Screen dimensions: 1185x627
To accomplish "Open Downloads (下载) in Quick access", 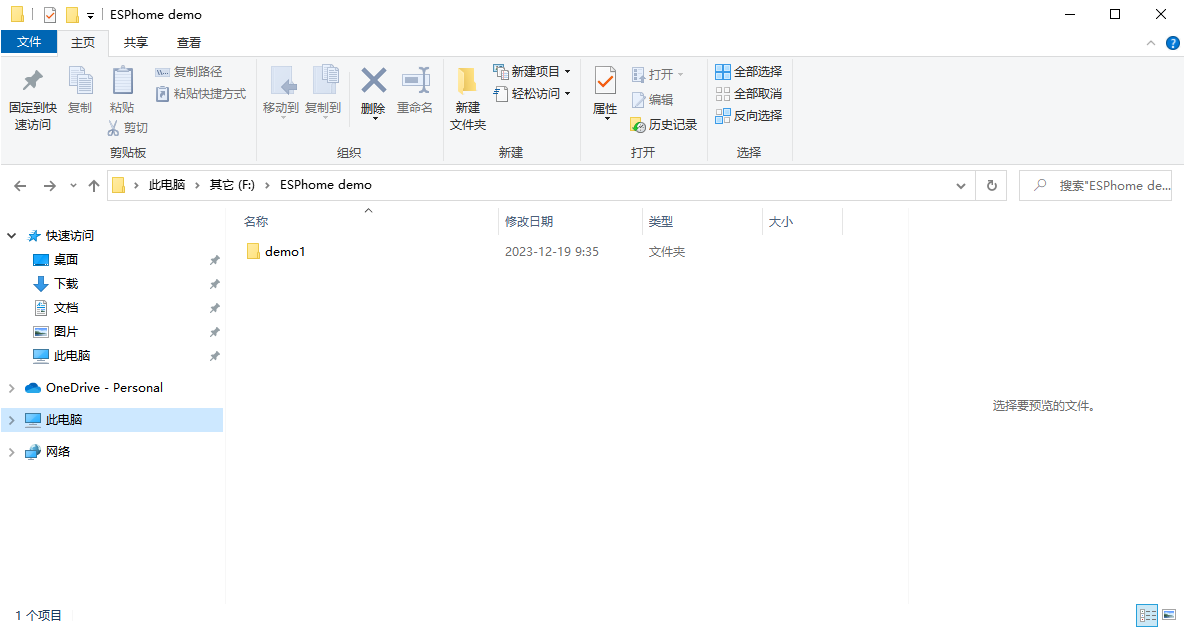I will (x=66, y=284).
